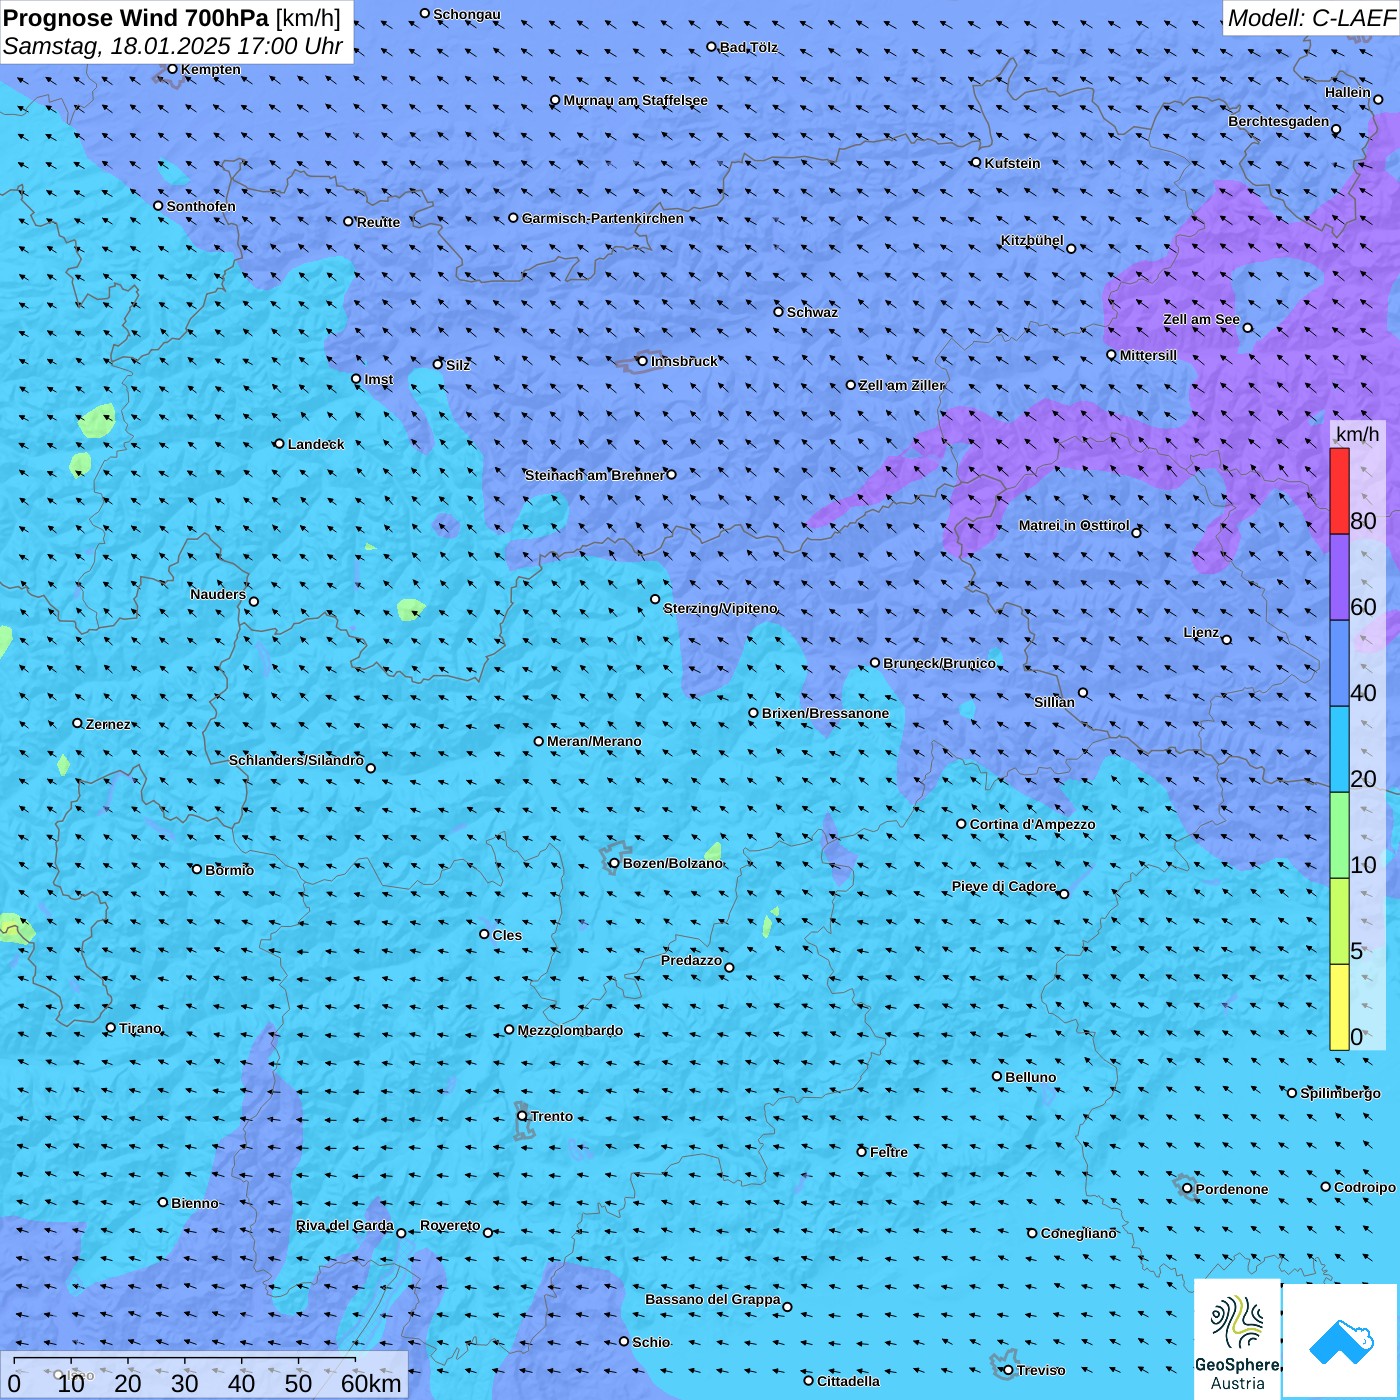
Task: Click the red 80 km/h legend swatch
Action: (x=1339, y=491)
